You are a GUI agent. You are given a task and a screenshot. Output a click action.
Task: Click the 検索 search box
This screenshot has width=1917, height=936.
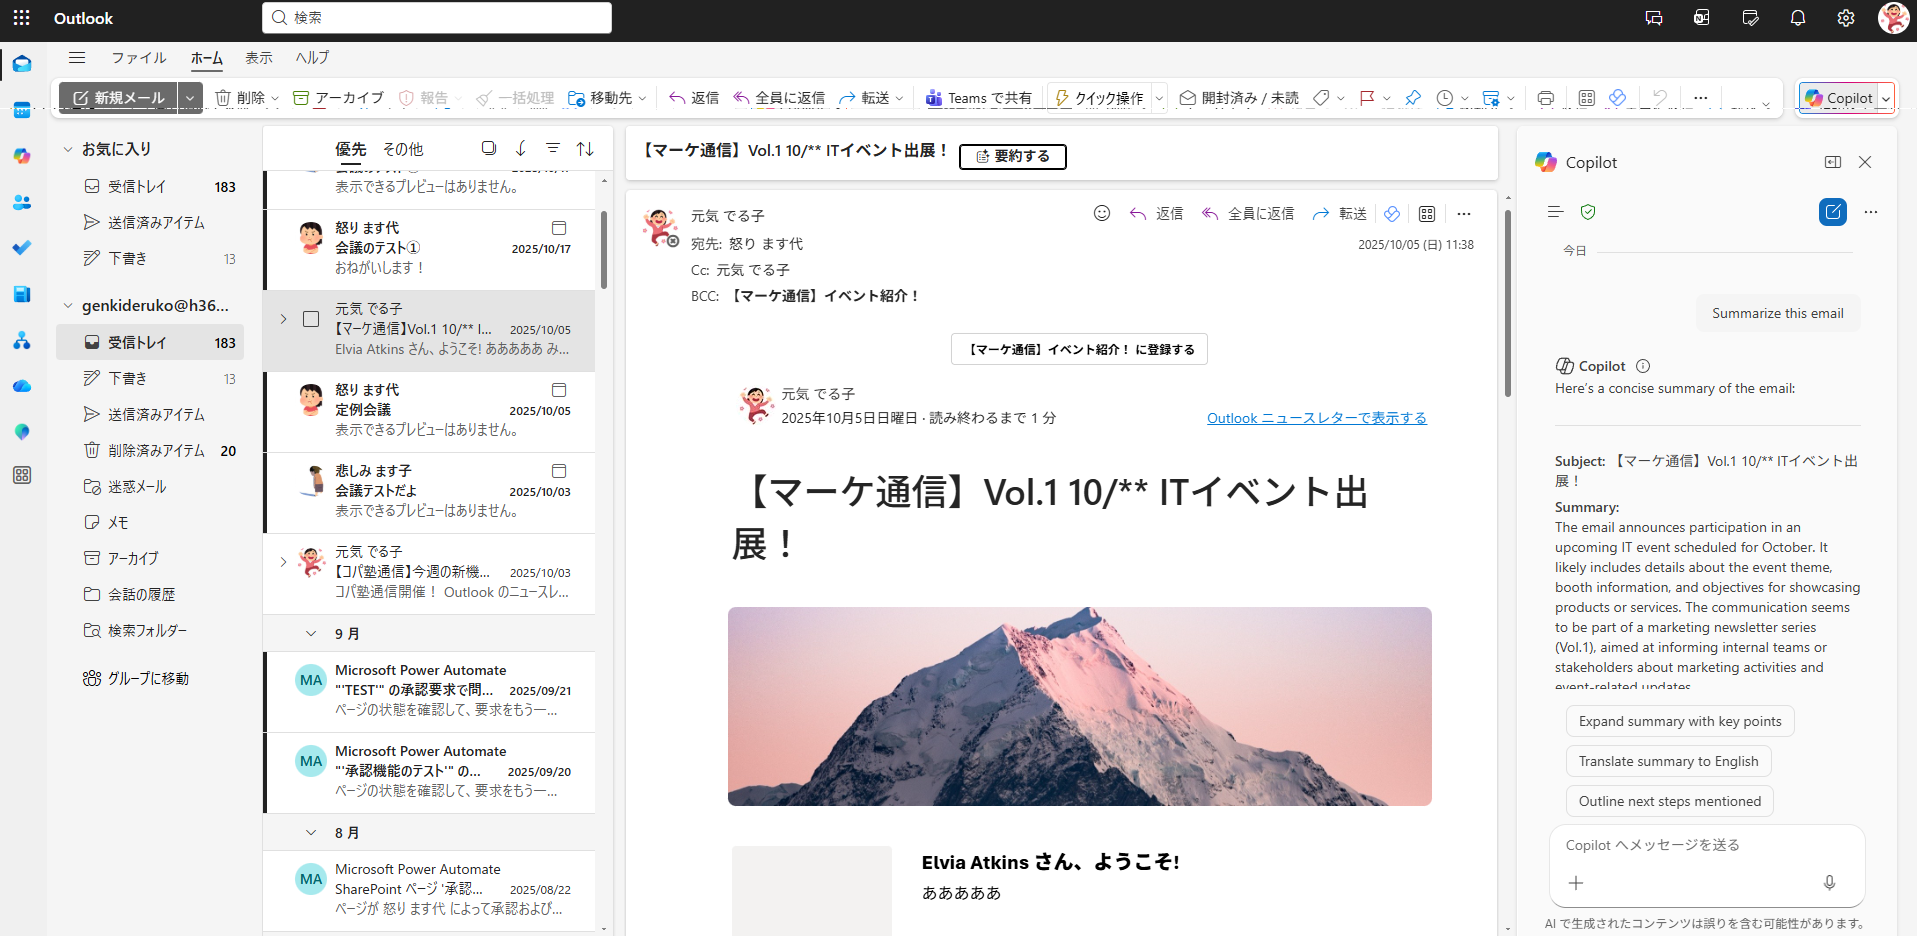[437, 18]
